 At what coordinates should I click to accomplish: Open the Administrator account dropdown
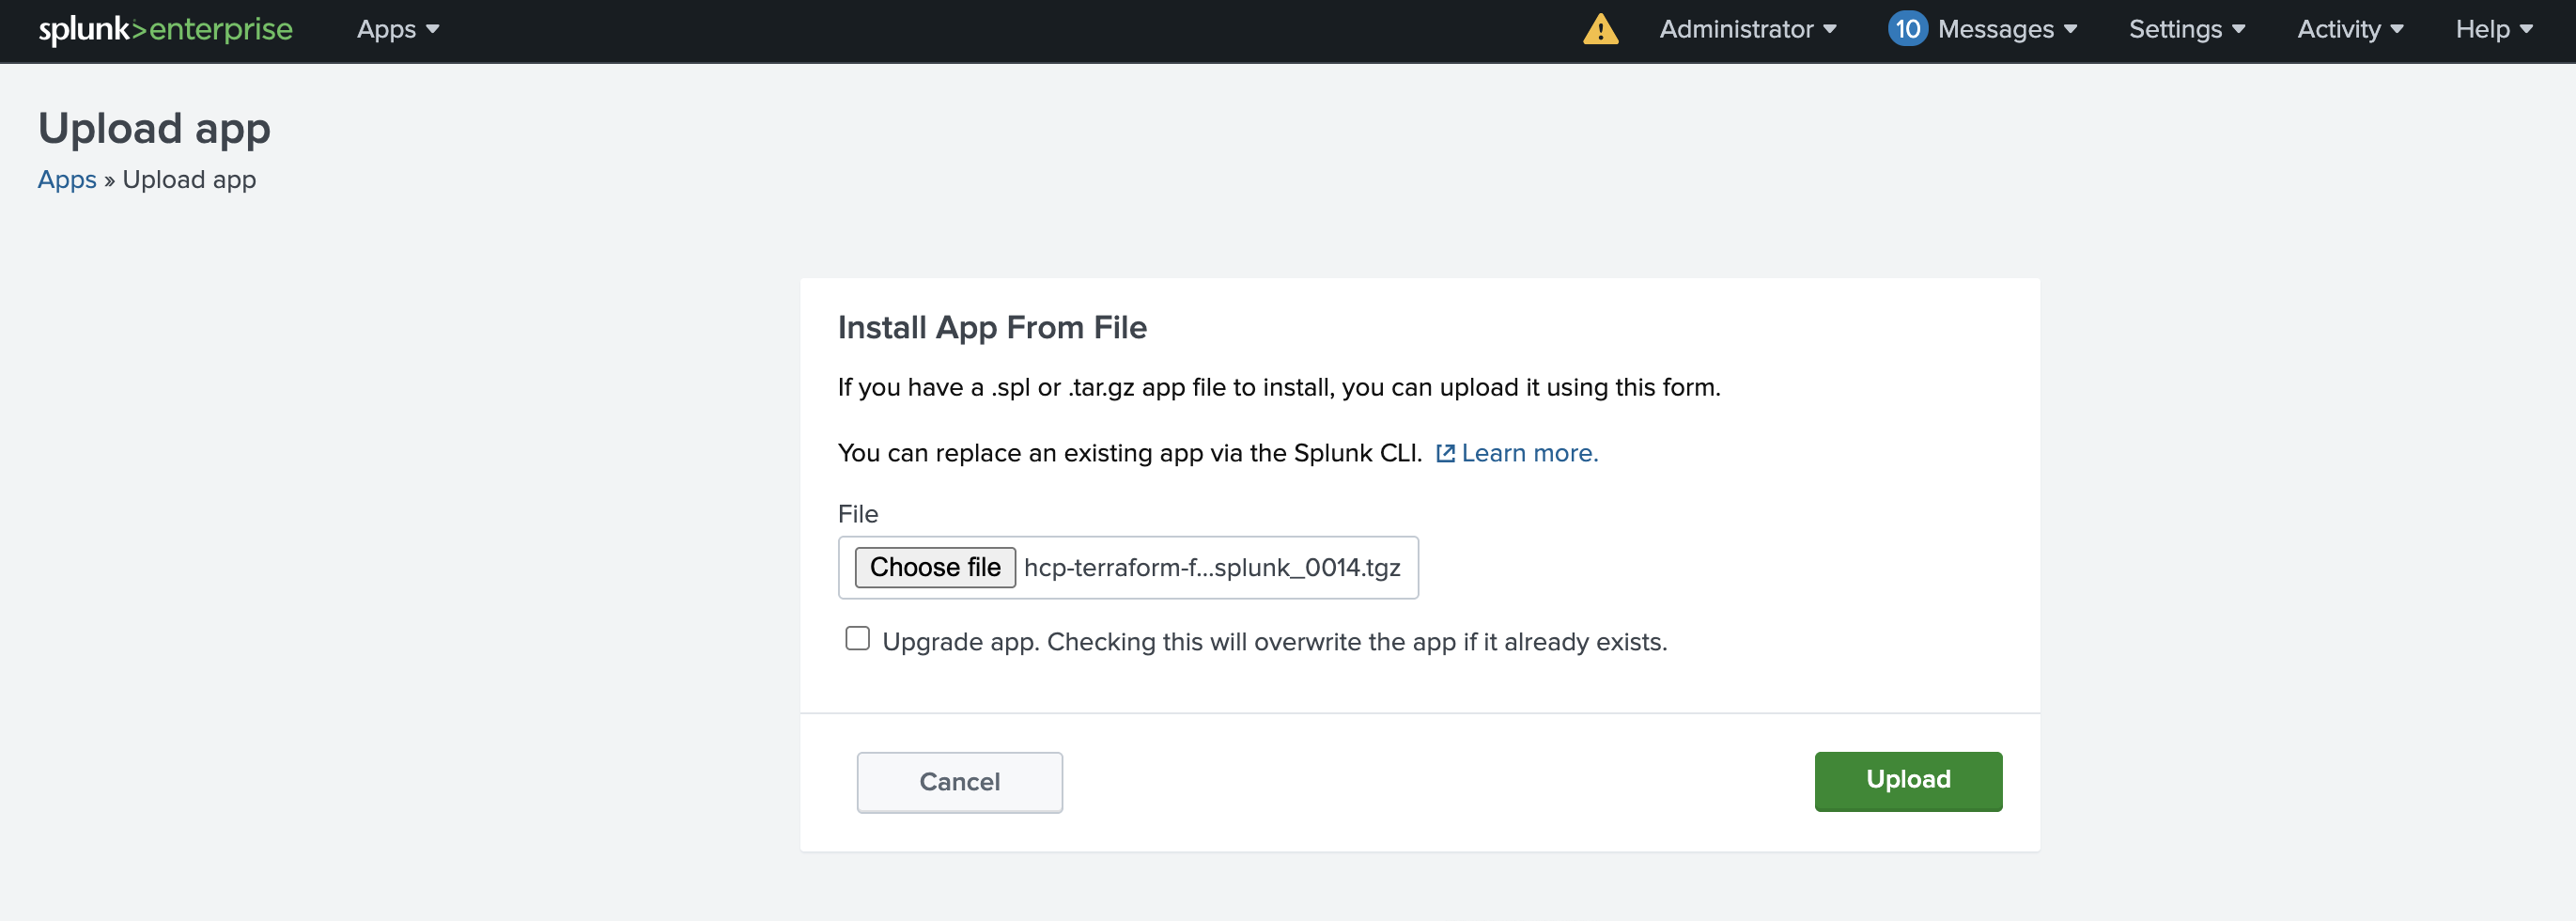click(x=1747, y=30)
